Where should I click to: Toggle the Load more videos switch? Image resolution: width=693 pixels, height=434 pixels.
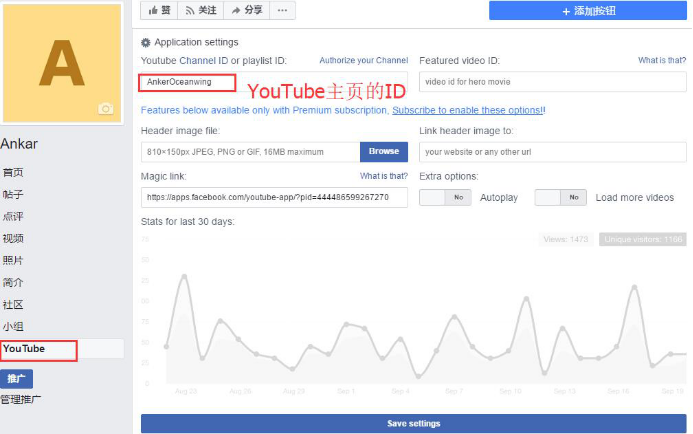(560, 198)
